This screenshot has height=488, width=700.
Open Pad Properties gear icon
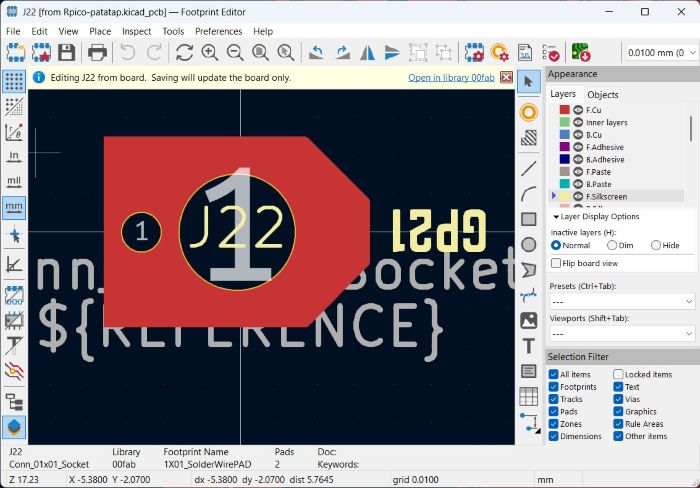499,53
